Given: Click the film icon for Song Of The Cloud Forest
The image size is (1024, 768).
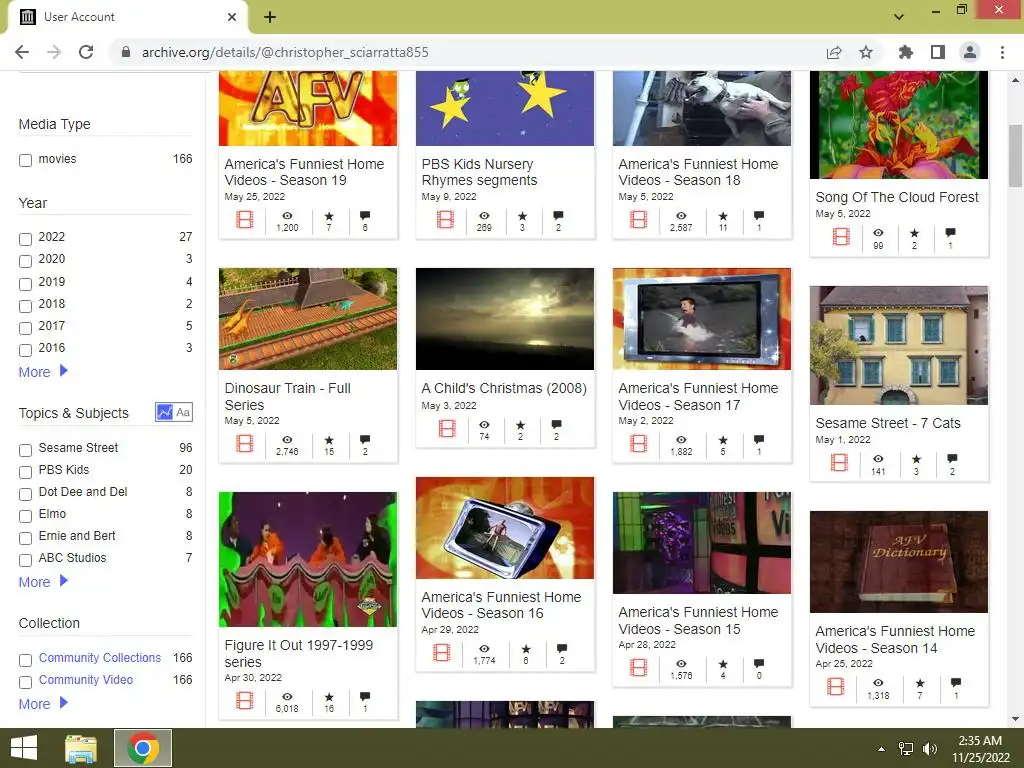Looking at the screenshot, I should pos(841,236).
